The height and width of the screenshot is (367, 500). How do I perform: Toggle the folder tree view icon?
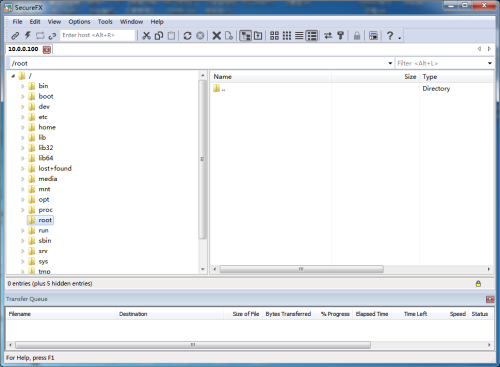tap(246, 36)
